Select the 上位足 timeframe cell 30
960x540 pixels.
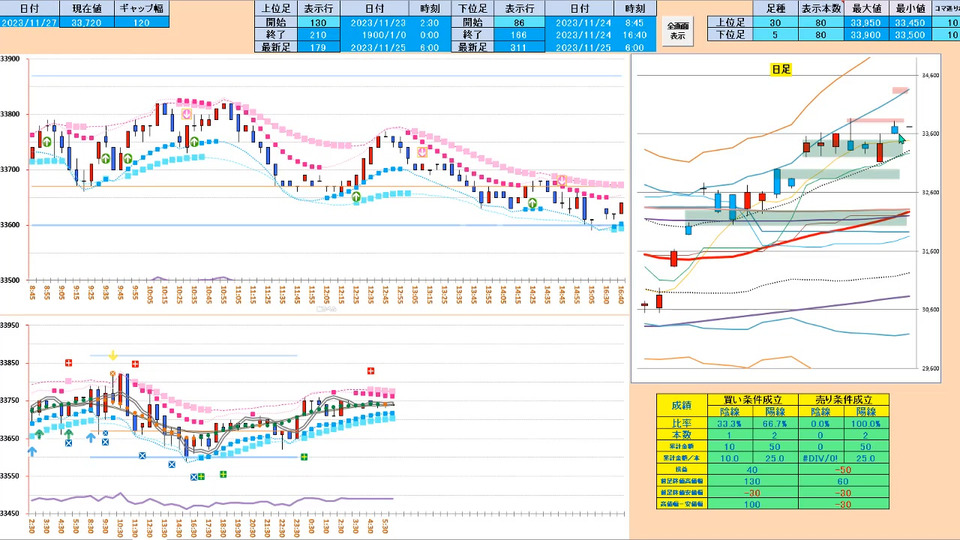[775, 23]
